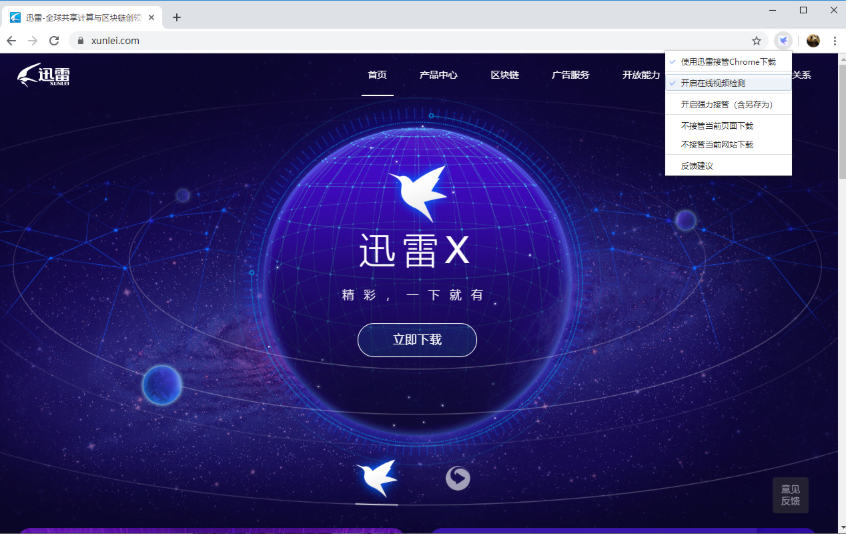Choose 不接管当前页面下载 from the menu

pyautogui.click(x=717, y=126)
